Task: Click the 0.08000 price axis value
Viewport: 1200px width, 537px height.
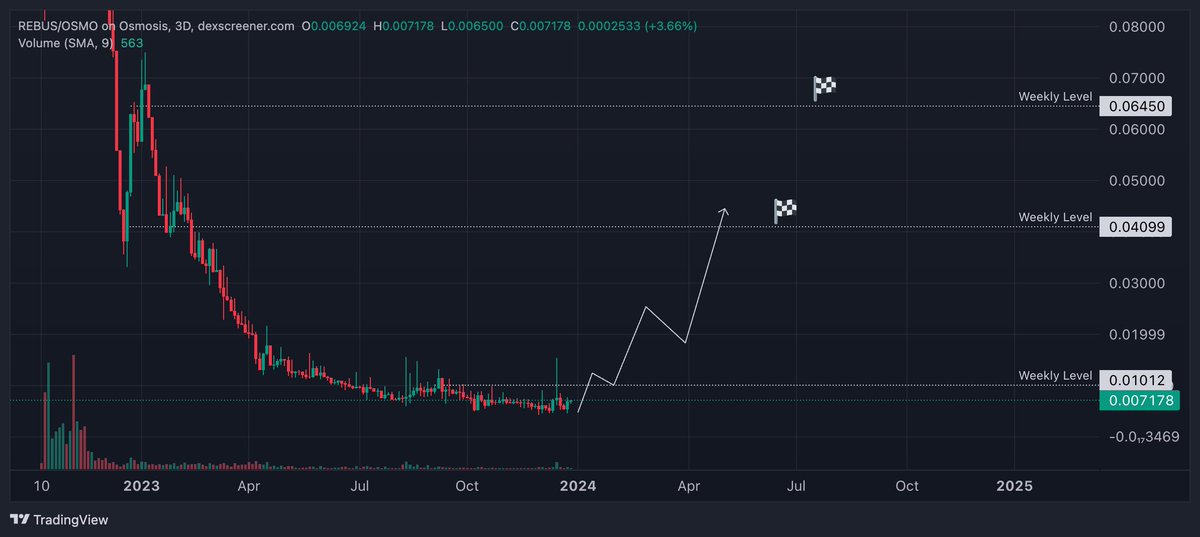Action: click(1138, 26)
